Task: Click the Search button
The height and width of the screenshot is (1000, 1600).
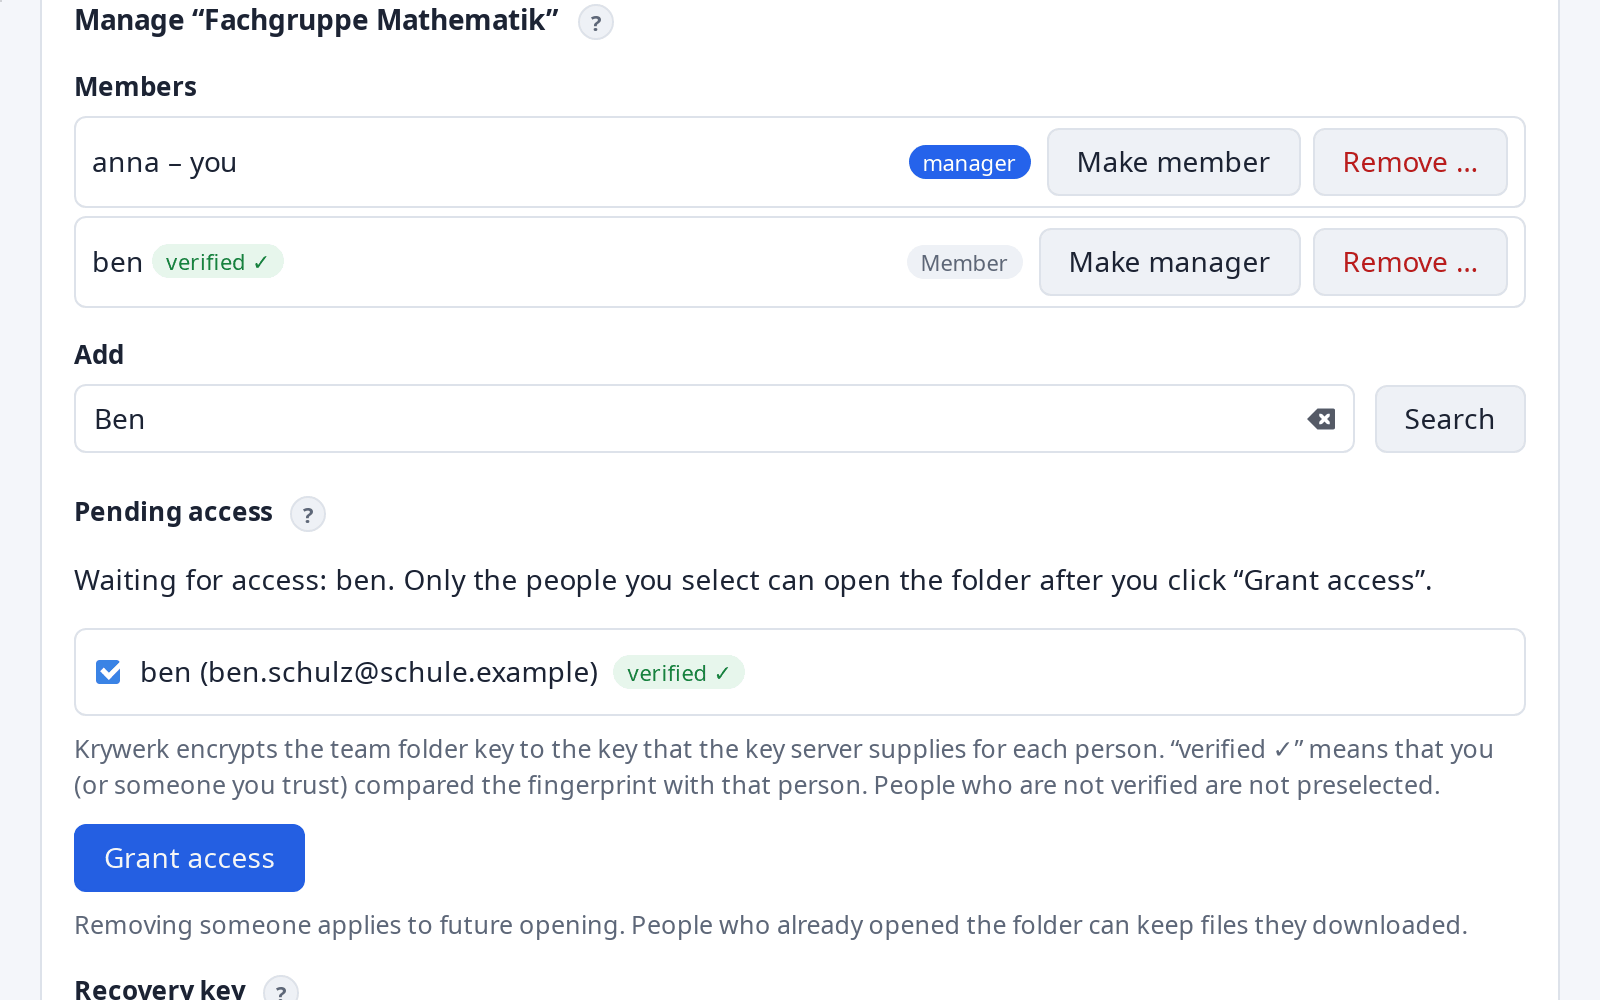Action: (x=1449, y=419)
